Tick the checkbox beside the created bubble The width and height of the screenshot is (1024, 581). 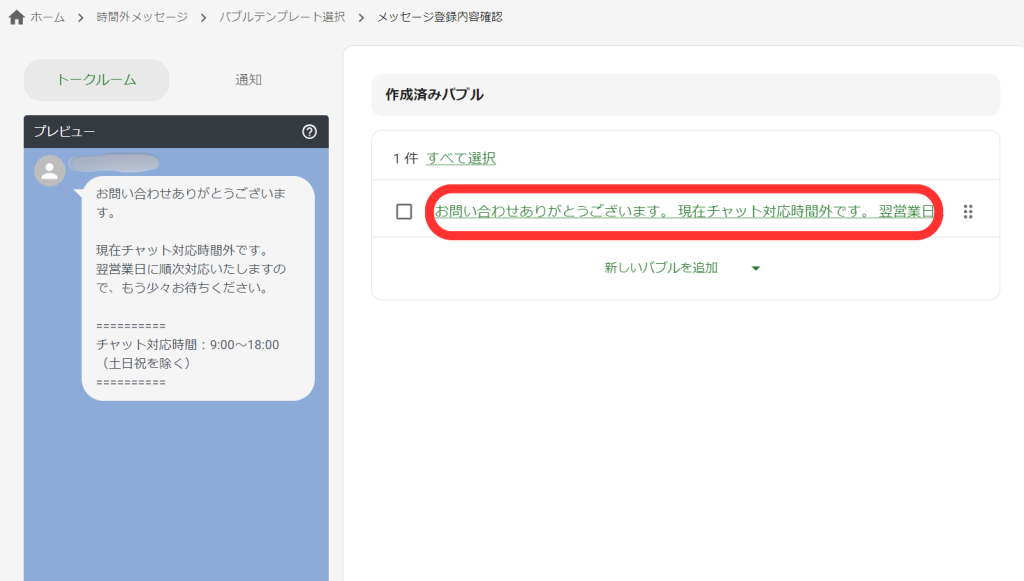click(x=404, y=211)
